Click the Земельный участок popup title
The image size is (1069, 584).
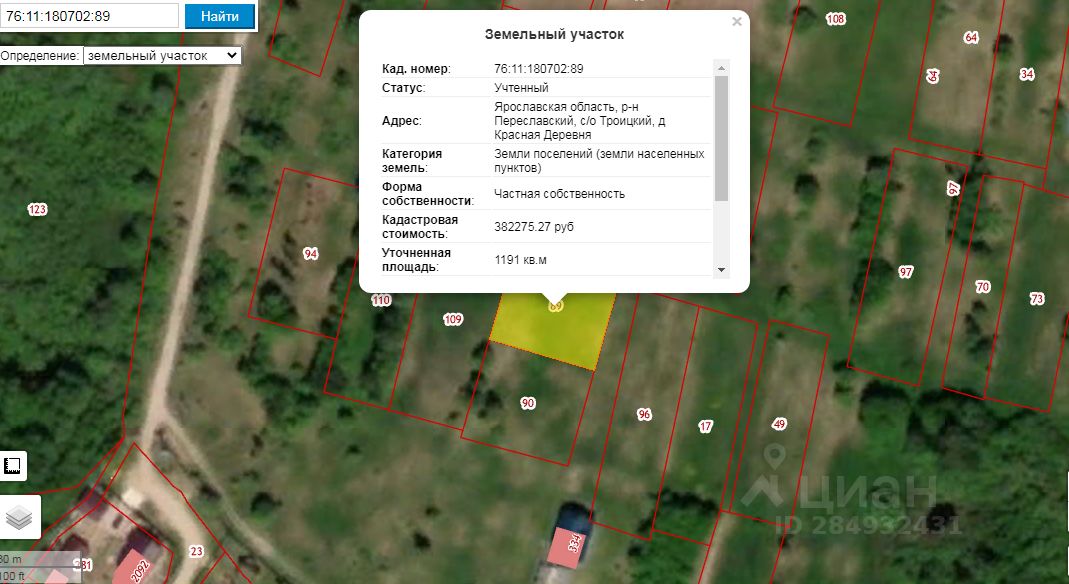[554, 34]
